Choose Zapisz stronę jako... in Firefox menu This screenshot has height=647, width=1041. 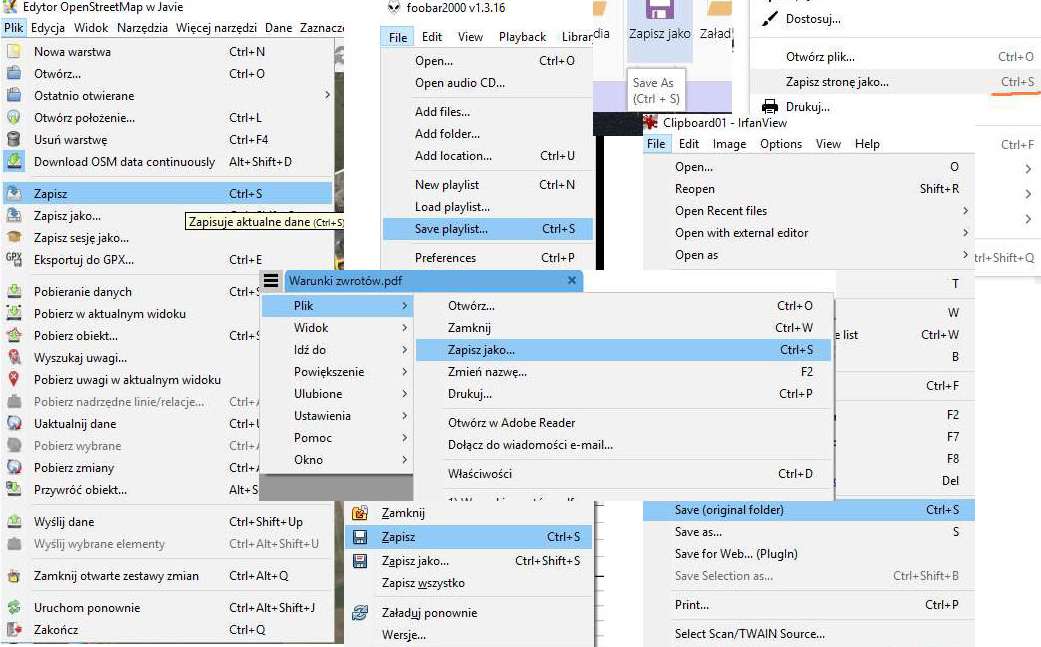coord(895,82)
